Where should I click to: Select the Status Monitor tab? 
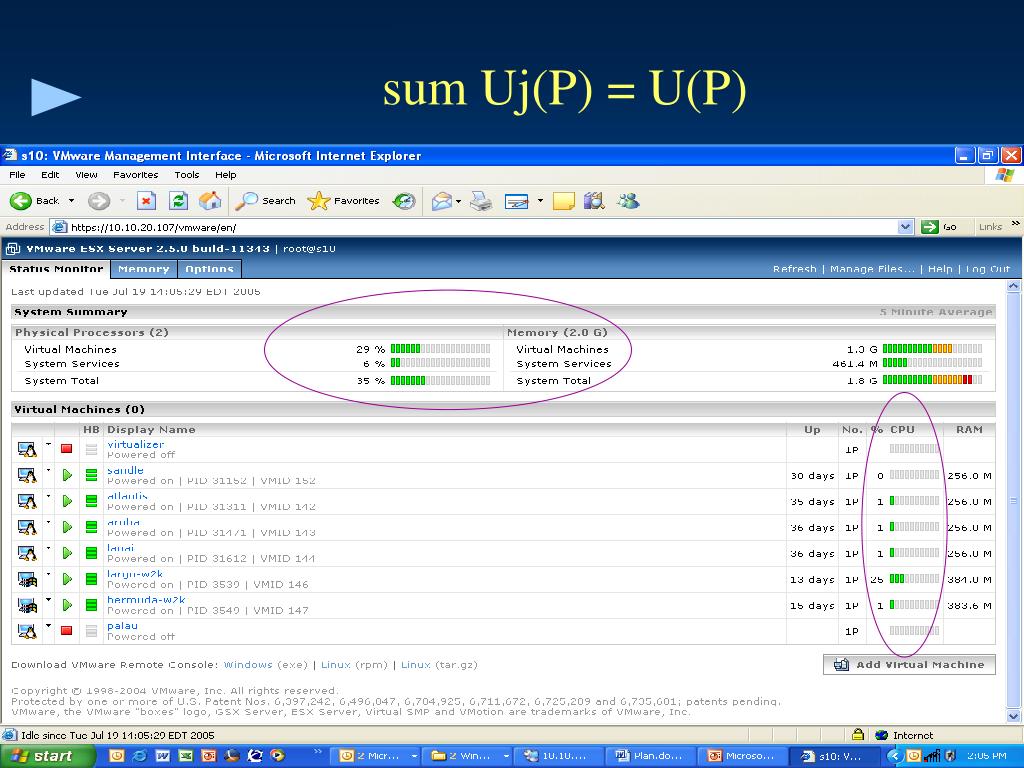pos(56,268)
